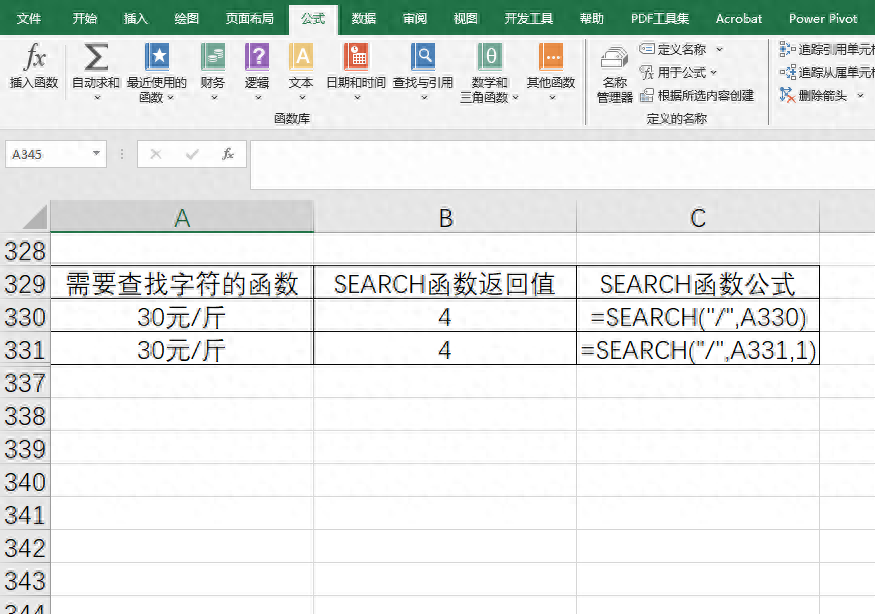The height and width of the screenshot is (614, 875).
Task: Expand the 财务 dropdown arrow
Action: (x=214, y=98)
